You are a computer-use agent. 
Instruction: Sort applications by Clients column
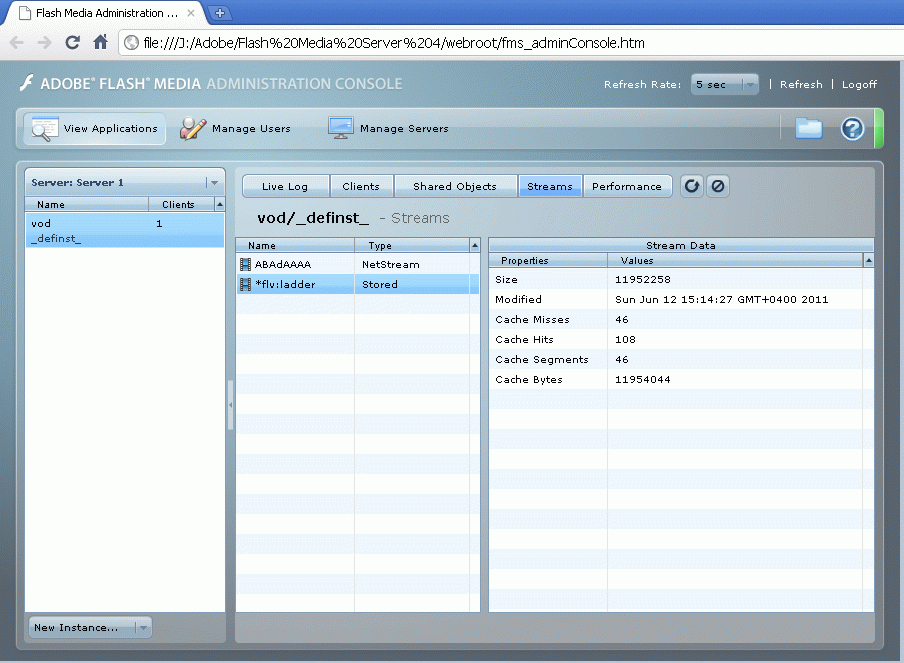(181, 204)
